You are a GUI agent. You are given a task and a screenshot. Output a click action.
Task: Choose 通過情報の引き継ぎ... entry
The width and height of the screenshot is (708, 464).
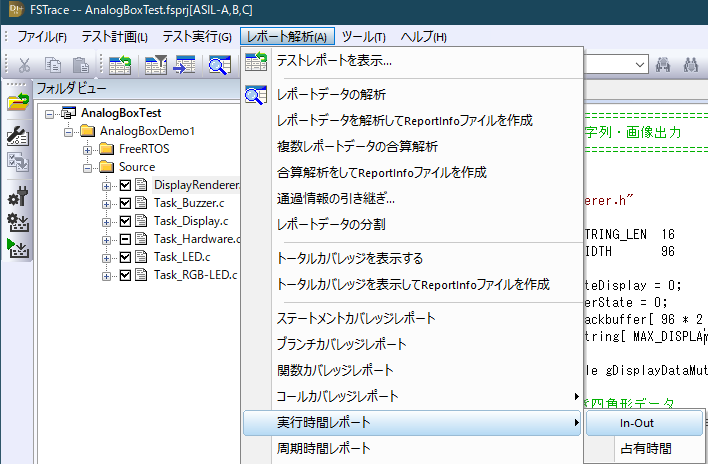click(x=412, y=199)
